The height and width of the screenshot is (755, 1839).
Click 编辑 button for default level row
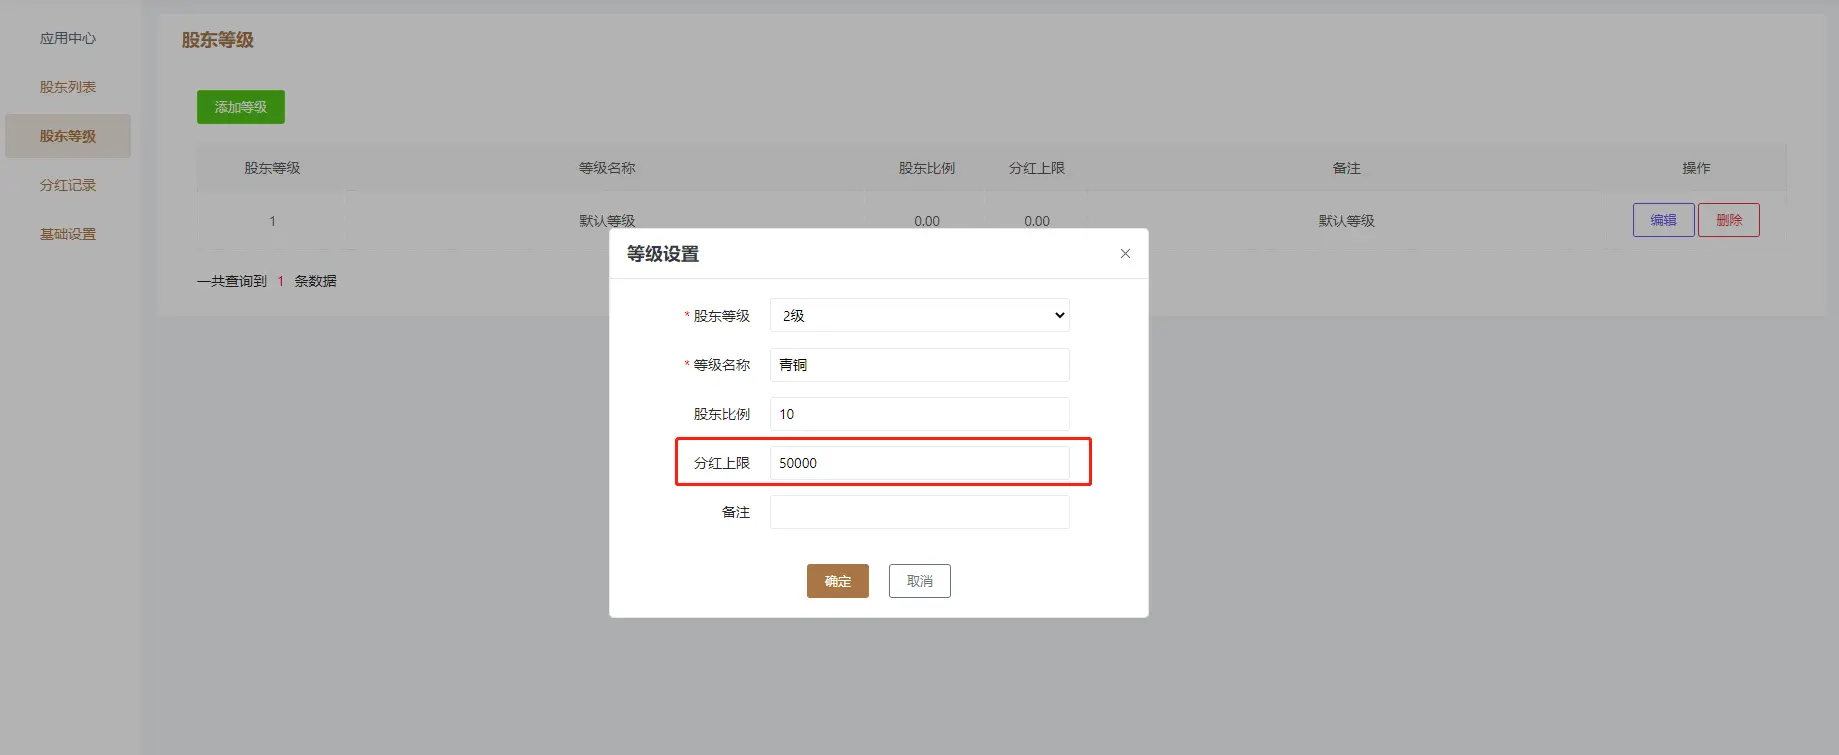pos(1663,220)
